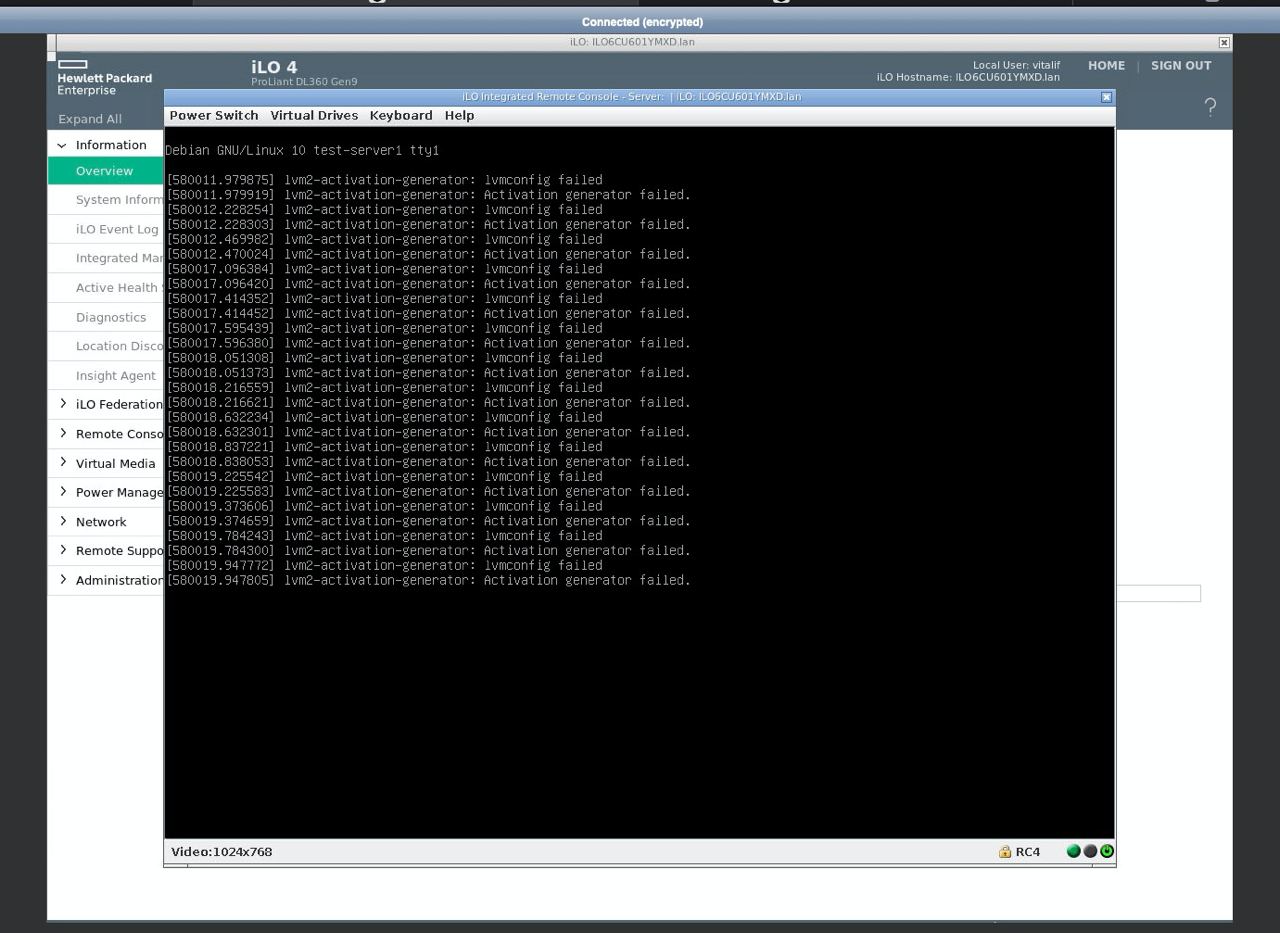The image size is (1280, 933).
Task: Click the Hewlett Packard Enterprise logo
Action: tap(104, 78)
